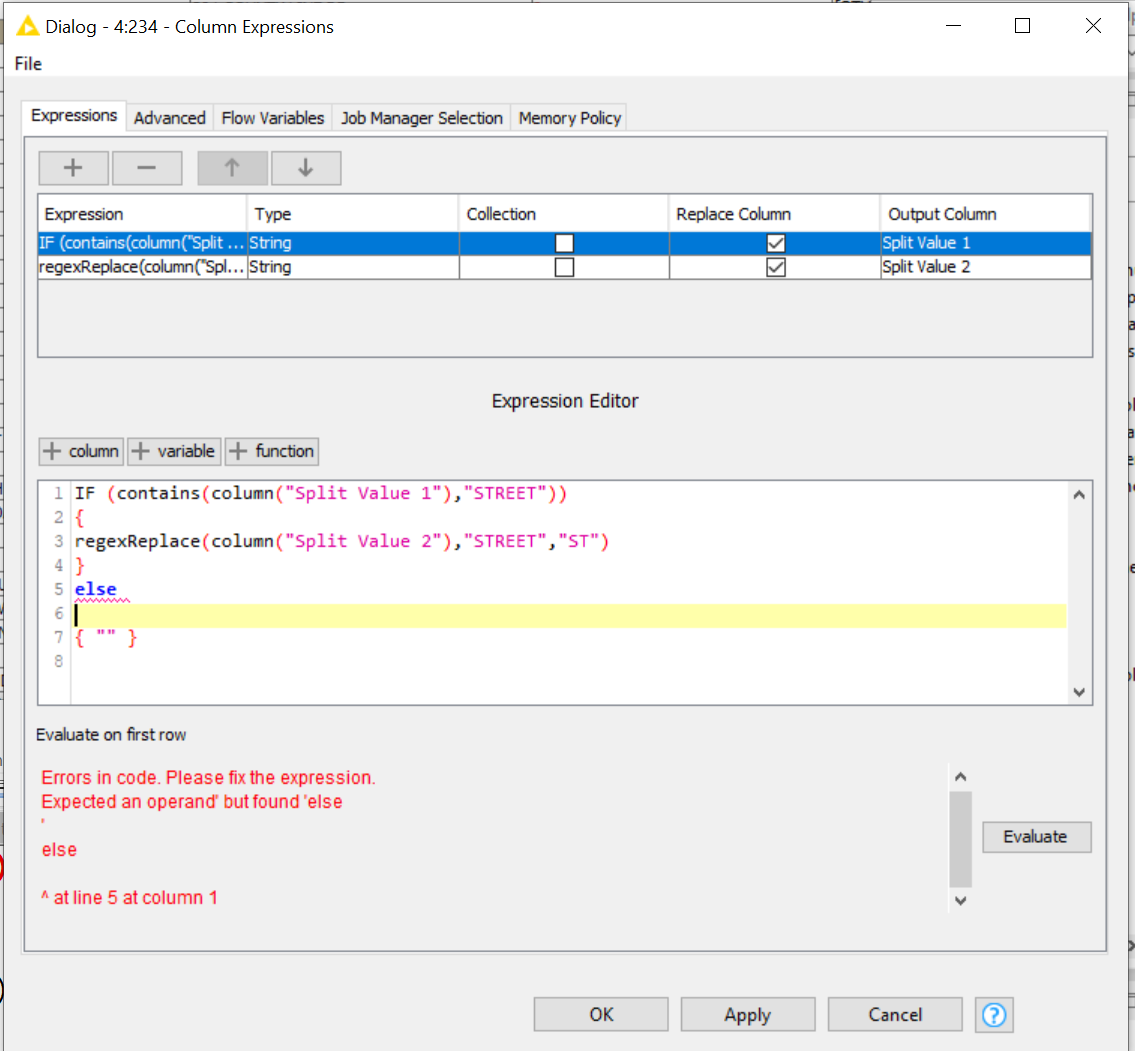Open the File menu
This screenshot has height=1051, width=1135.
click(x=28, y=64)
